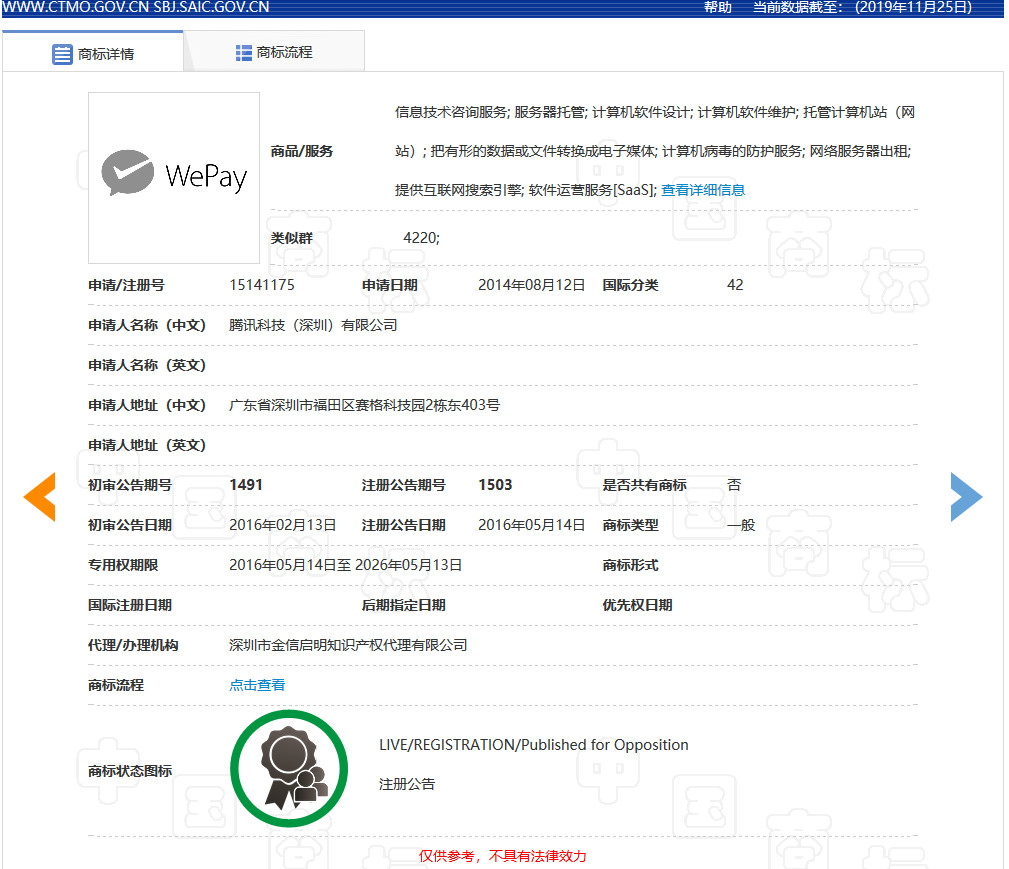This screenshot has height=869, width=1009.
Task: Select exclusive right period 2016年05月14日至 2026年05月13日
Action: click(x=346, y=565)
